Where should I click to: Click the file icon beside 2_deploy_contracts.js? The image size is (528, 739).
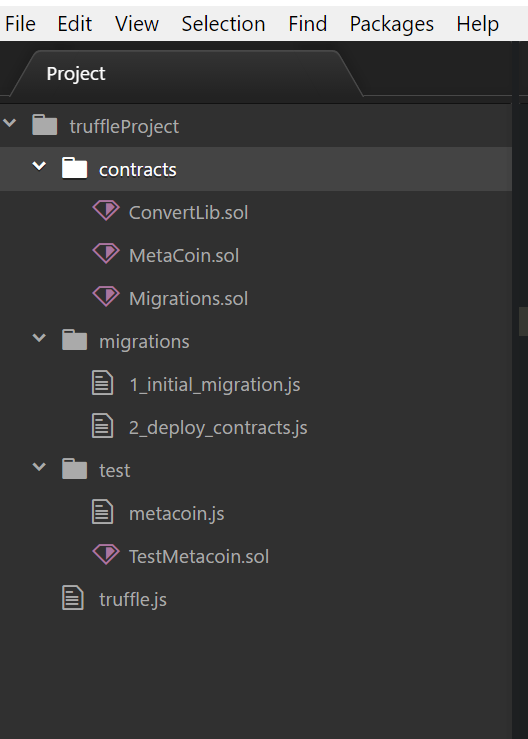(102, 426)
